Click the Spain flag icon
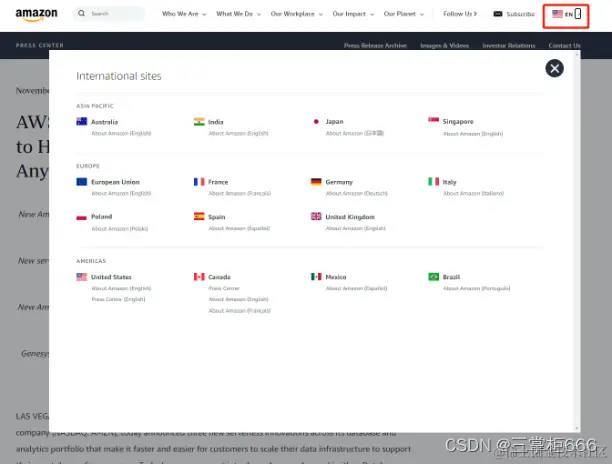 click(x=199, y=216)
